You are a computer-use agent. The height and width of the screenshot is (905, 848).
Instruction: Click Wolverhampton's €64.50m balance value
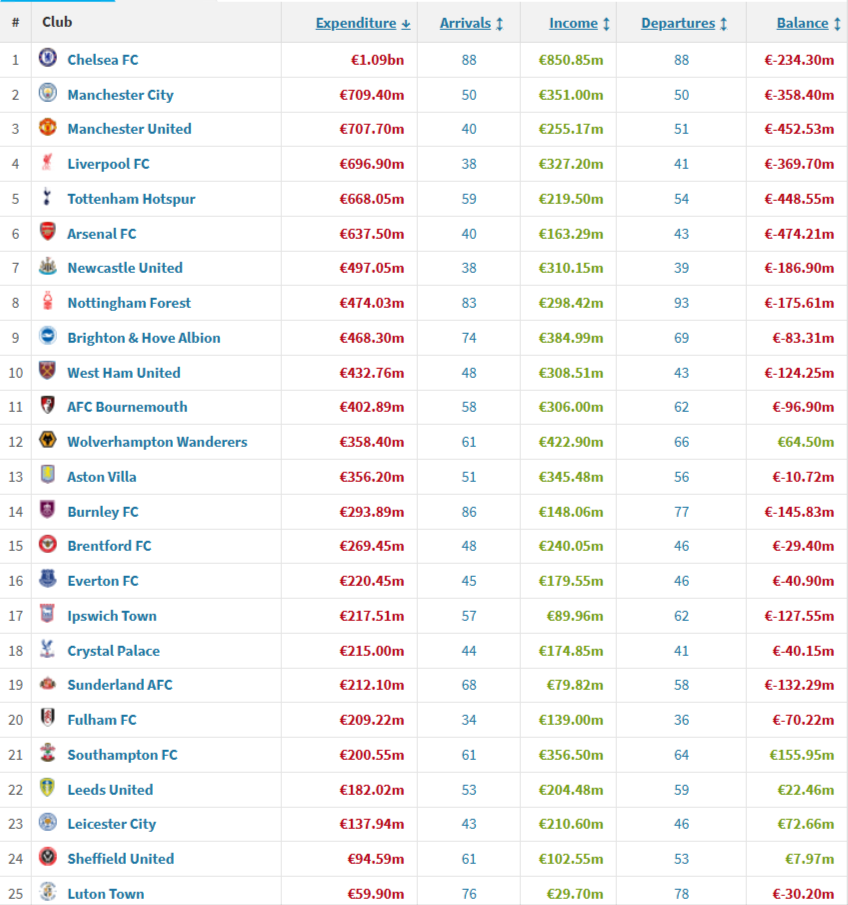pos(806,442)
